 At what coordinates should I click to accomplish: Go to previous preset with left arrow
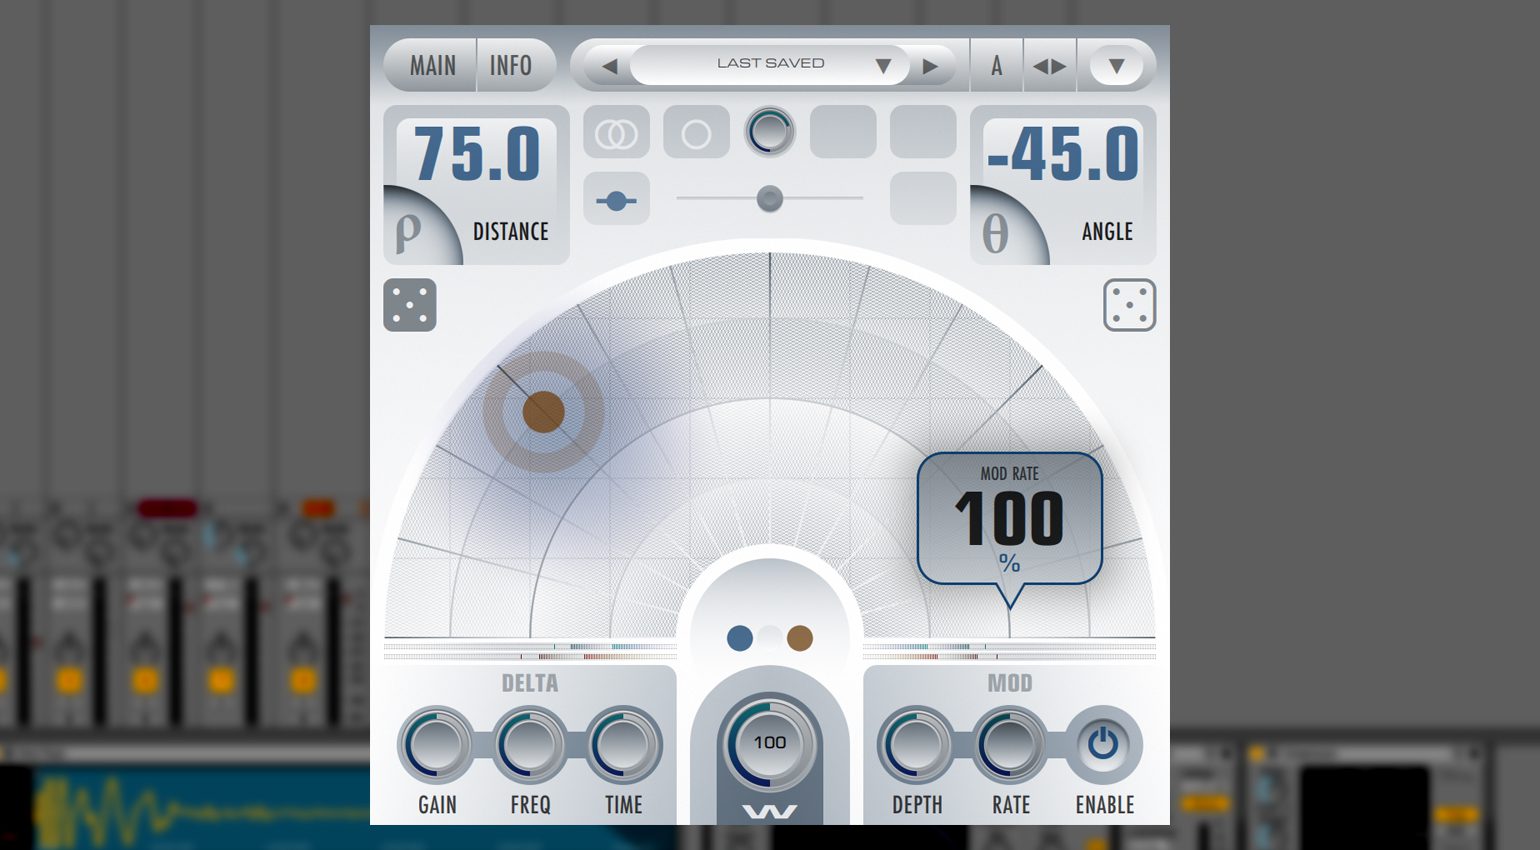[609, 67]
